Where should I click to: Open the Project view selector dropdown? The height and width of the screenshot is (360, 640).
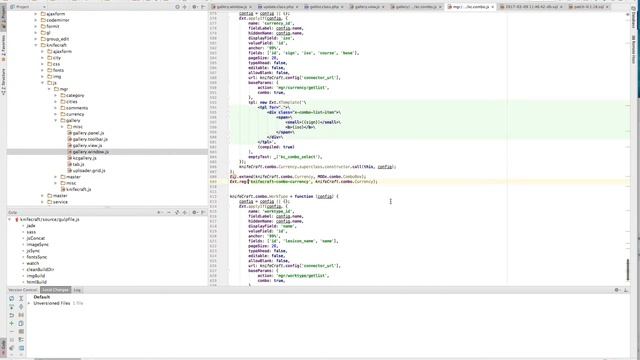pyautogui.click(x=44, y=7)
